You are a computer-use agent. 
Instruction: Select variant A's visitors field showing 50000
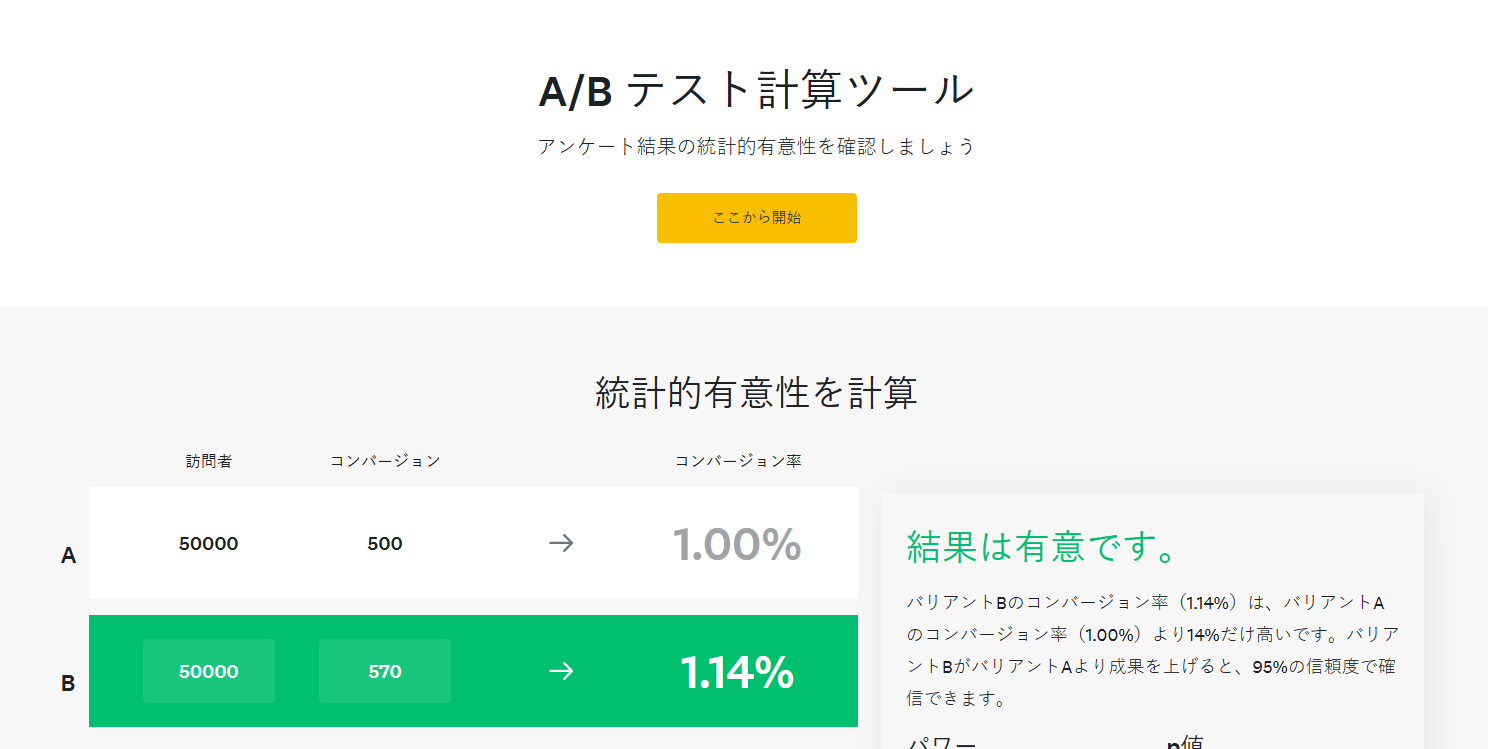click(208, 543)
